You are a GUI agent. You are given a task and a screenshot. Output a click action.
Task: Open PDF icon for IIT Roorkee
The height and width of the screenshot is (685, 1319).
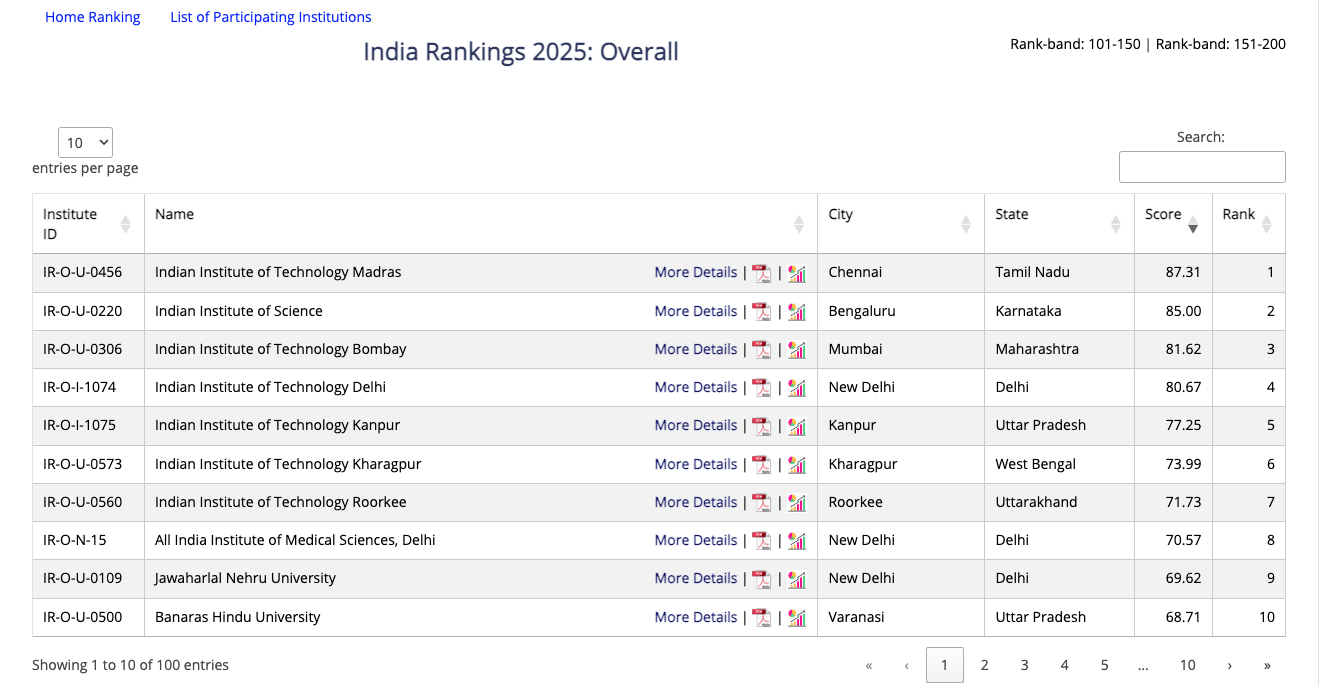click(x=762, y=502)
